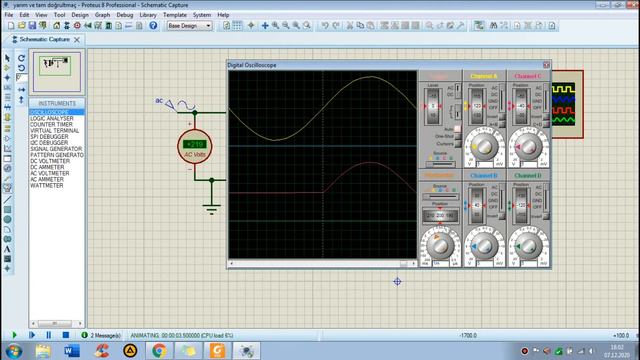Create a new project from the toolbar
This screenshot has height=360, width=640.
pyautogui.click(x=11, y=26)
